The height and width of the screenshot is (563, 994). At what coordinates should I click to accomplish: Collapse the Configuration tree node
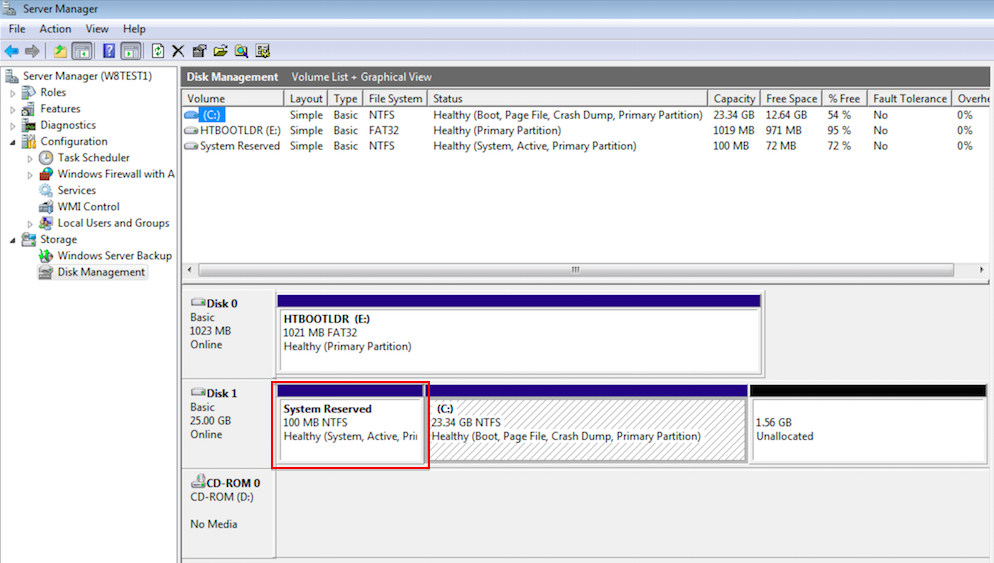[x=13, y=142]
